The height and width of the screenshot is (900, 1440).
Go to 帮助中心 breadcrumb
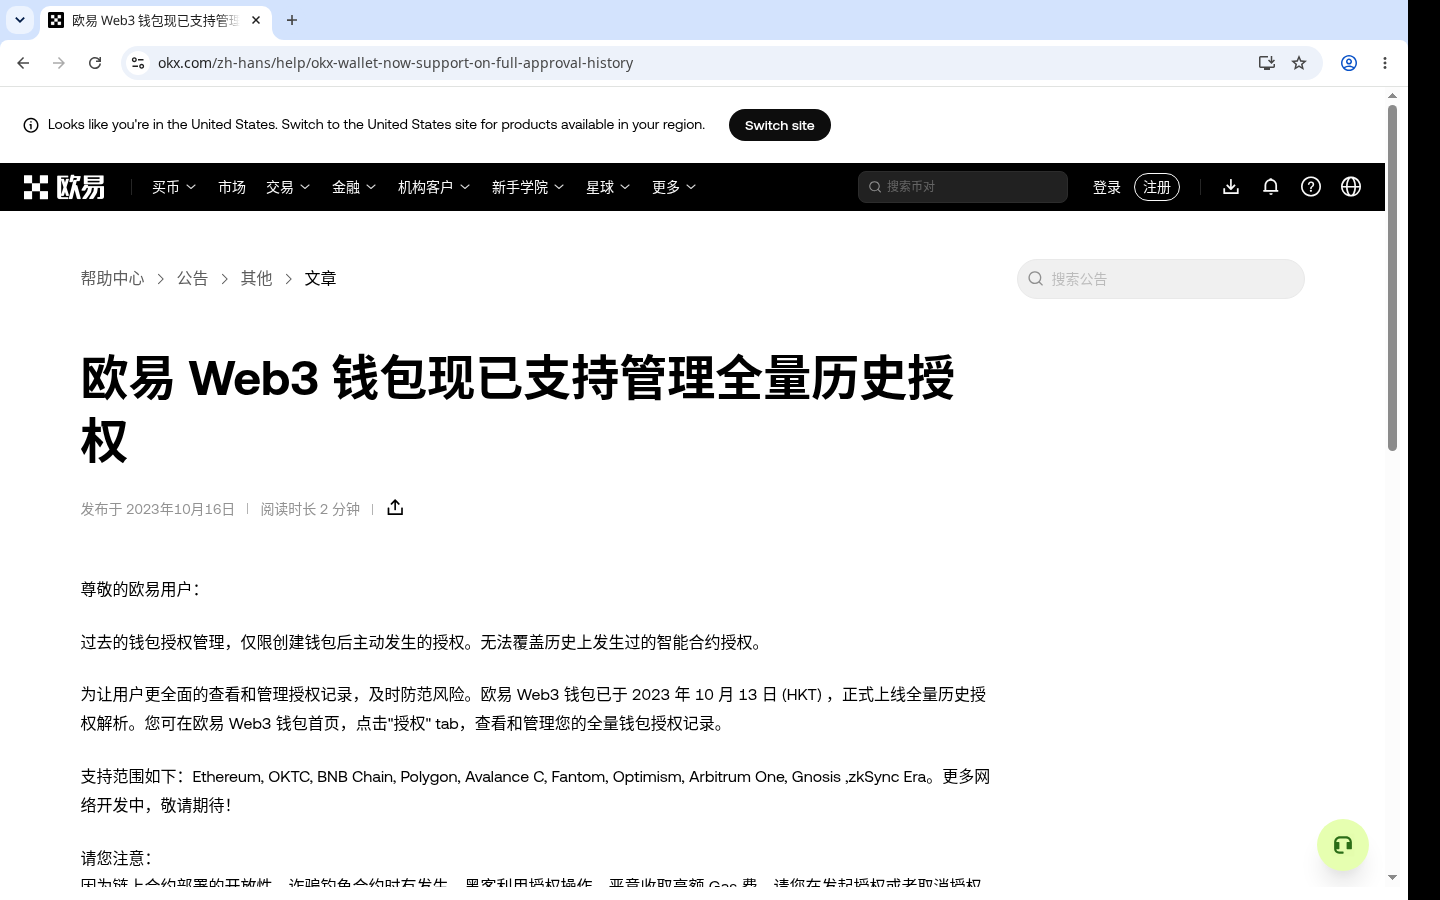113,278
